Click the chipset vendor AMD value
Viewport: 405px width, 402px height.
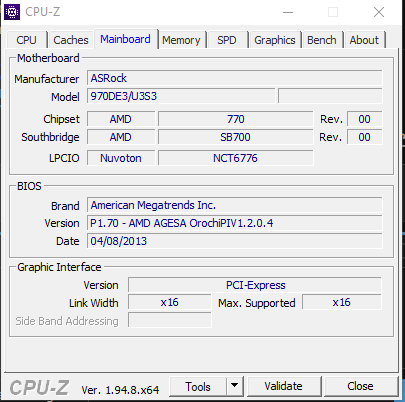(x=121, y=119)
